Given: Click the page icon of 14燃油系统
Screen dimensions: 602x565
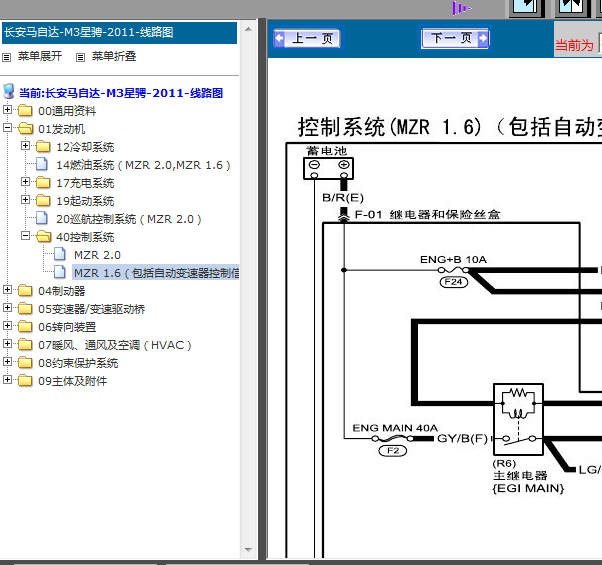Looking at the screenshot, I should coord(42,164).
